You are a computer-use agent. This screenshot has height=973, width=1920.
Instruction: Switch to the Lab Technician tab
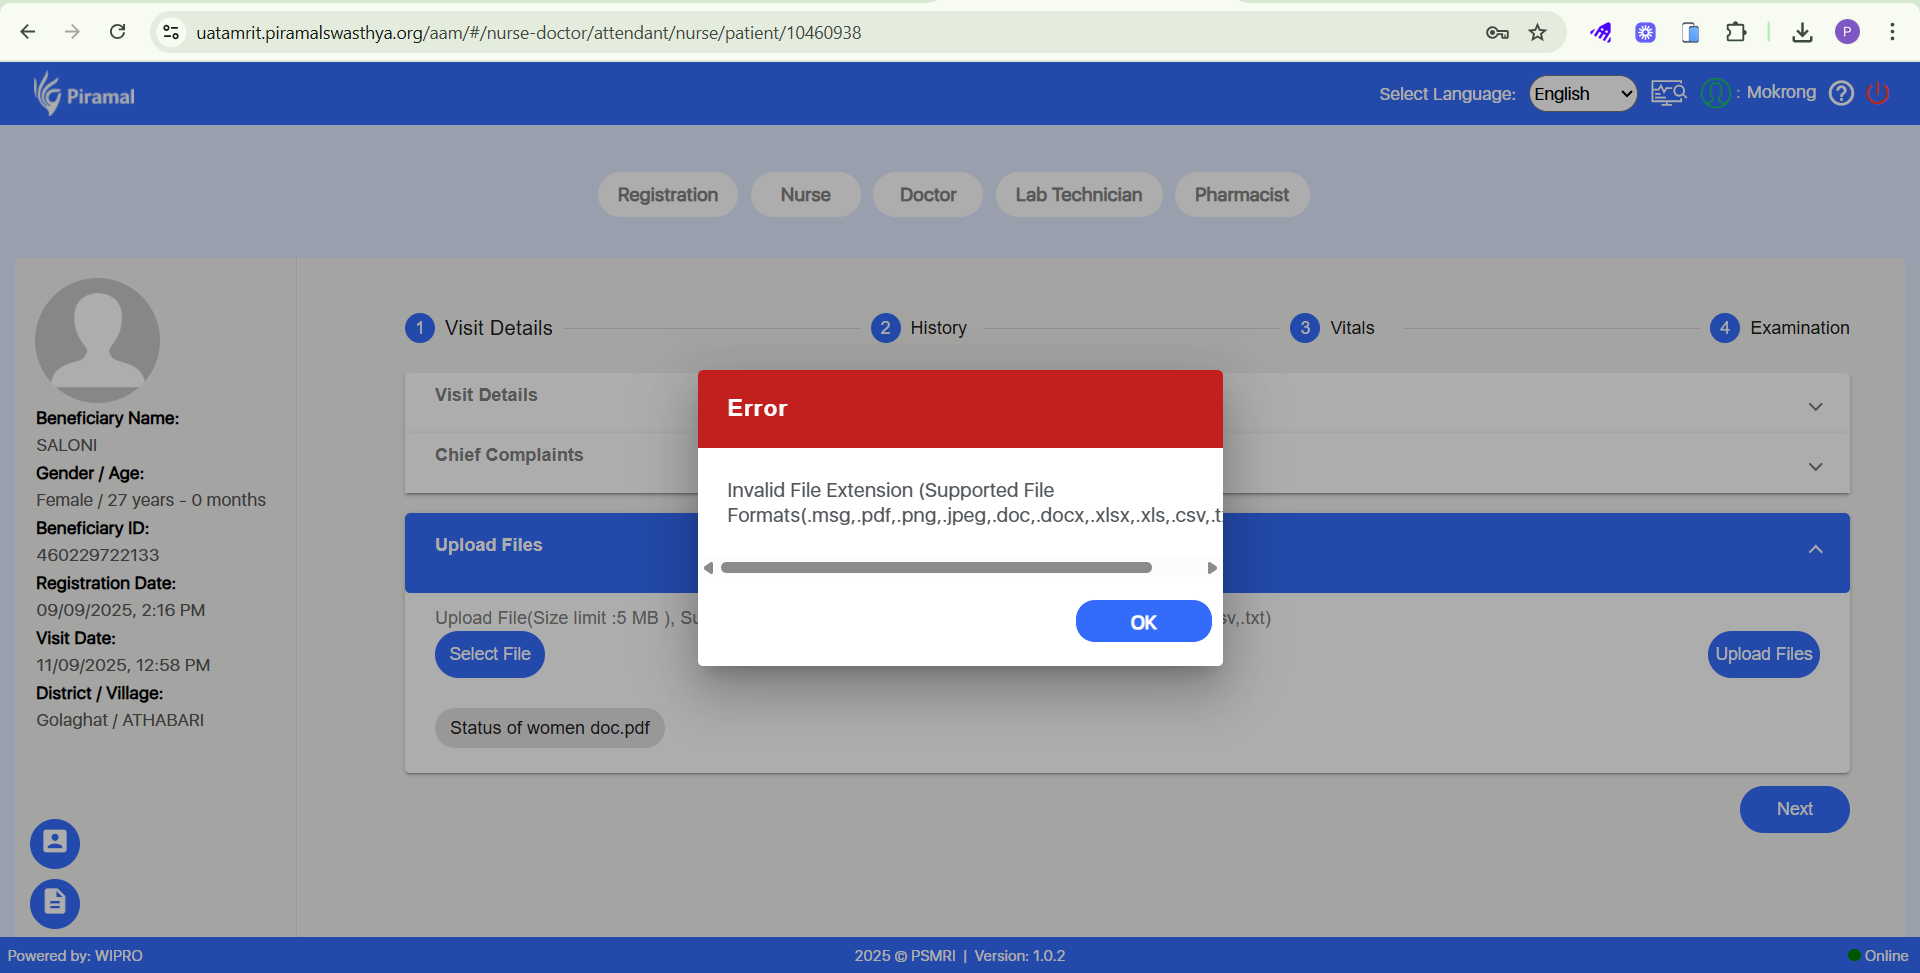click(1078, 195)
